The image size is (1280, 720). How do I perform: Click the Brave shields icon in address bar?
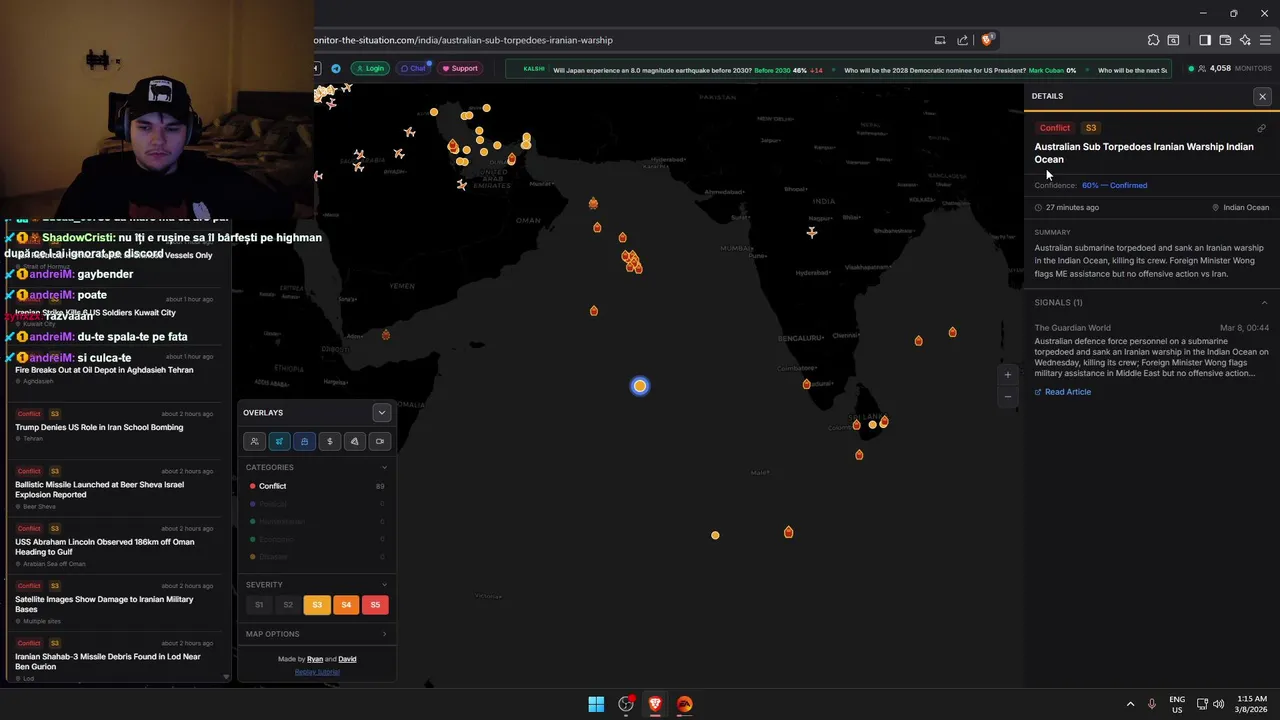point(987,40)
